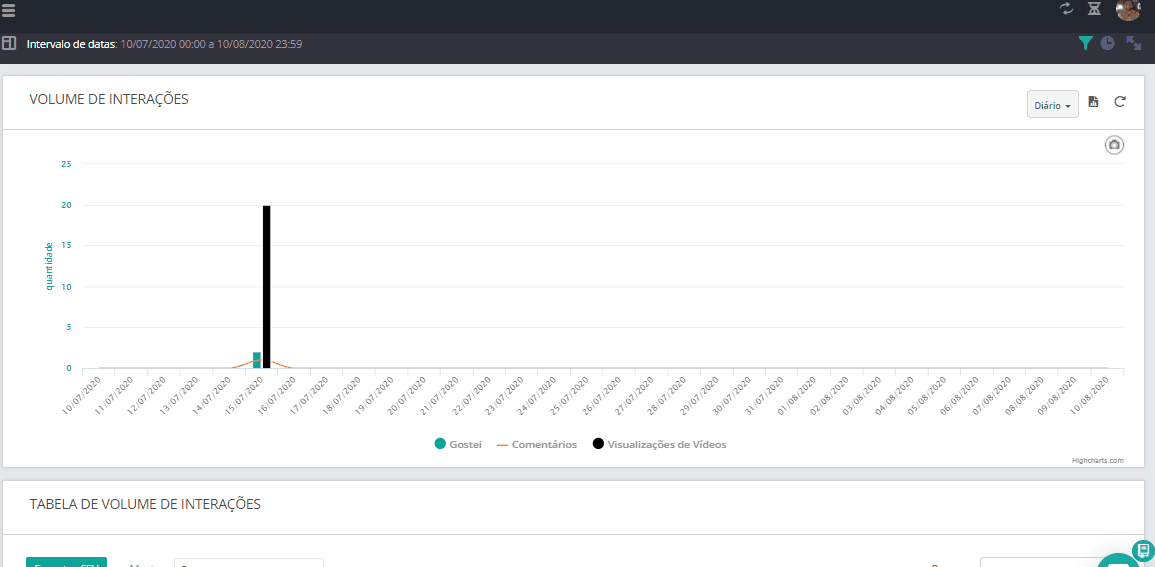Toggle the layout panel icon beside date interval
1155x567 pixels.
(9, 44)
